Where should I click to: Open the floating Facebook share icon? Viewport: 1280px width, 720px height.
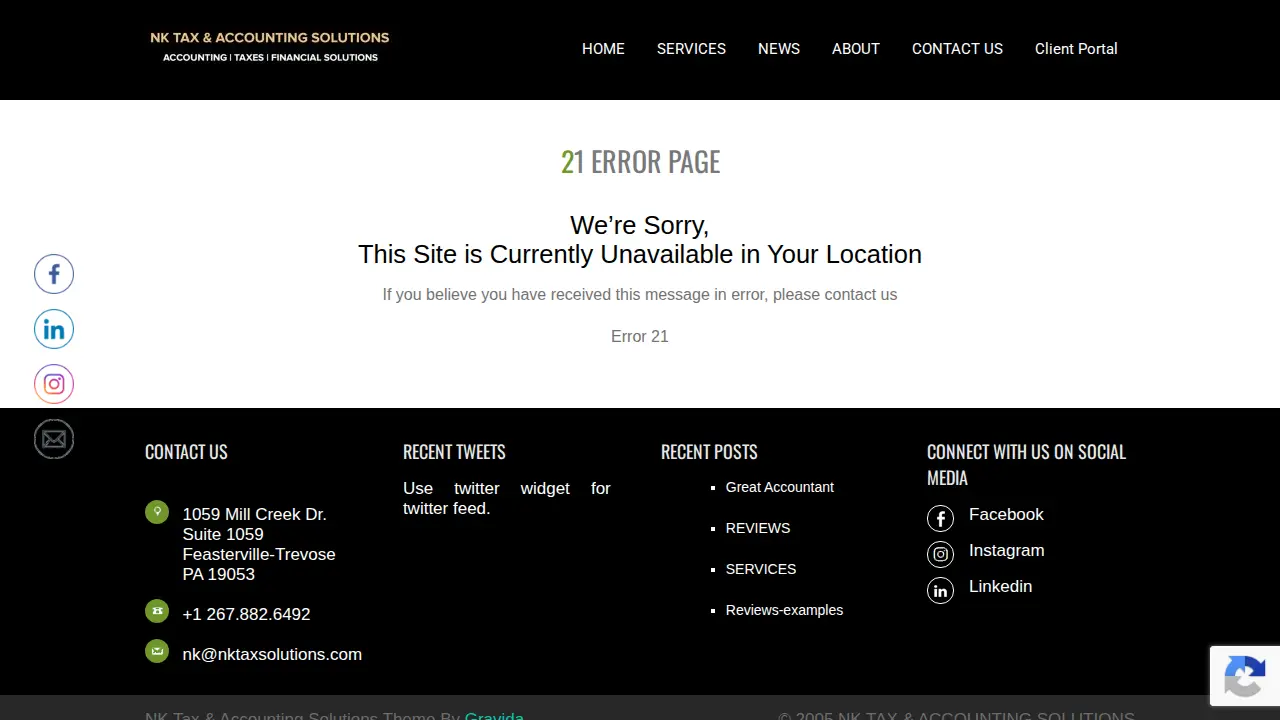[x=54, y=274]
